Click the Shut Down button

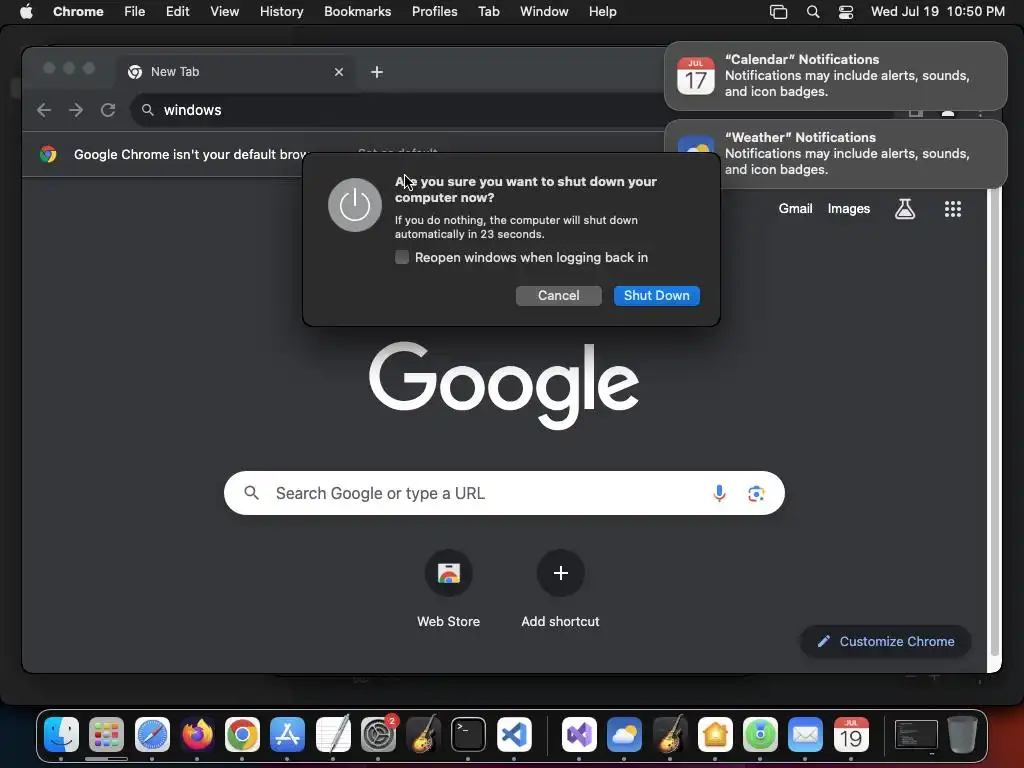coord(656,296)
